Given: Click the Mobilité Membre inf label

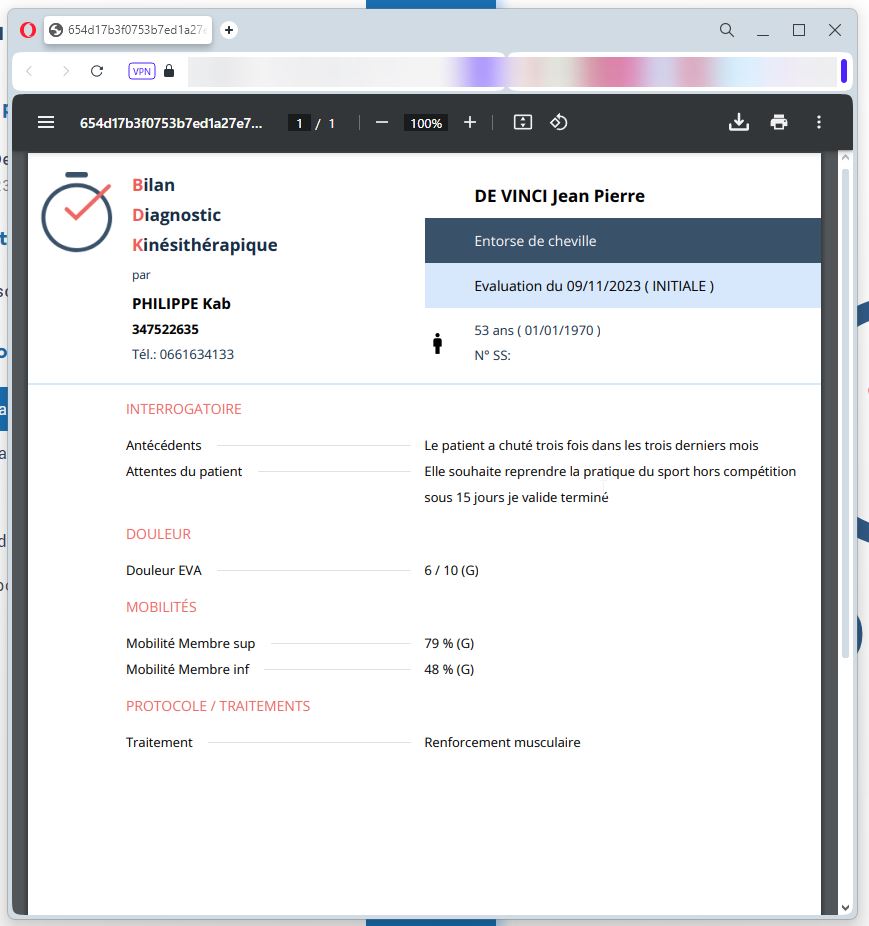Looking at the screenshot, I should click(x=187, y=669).
